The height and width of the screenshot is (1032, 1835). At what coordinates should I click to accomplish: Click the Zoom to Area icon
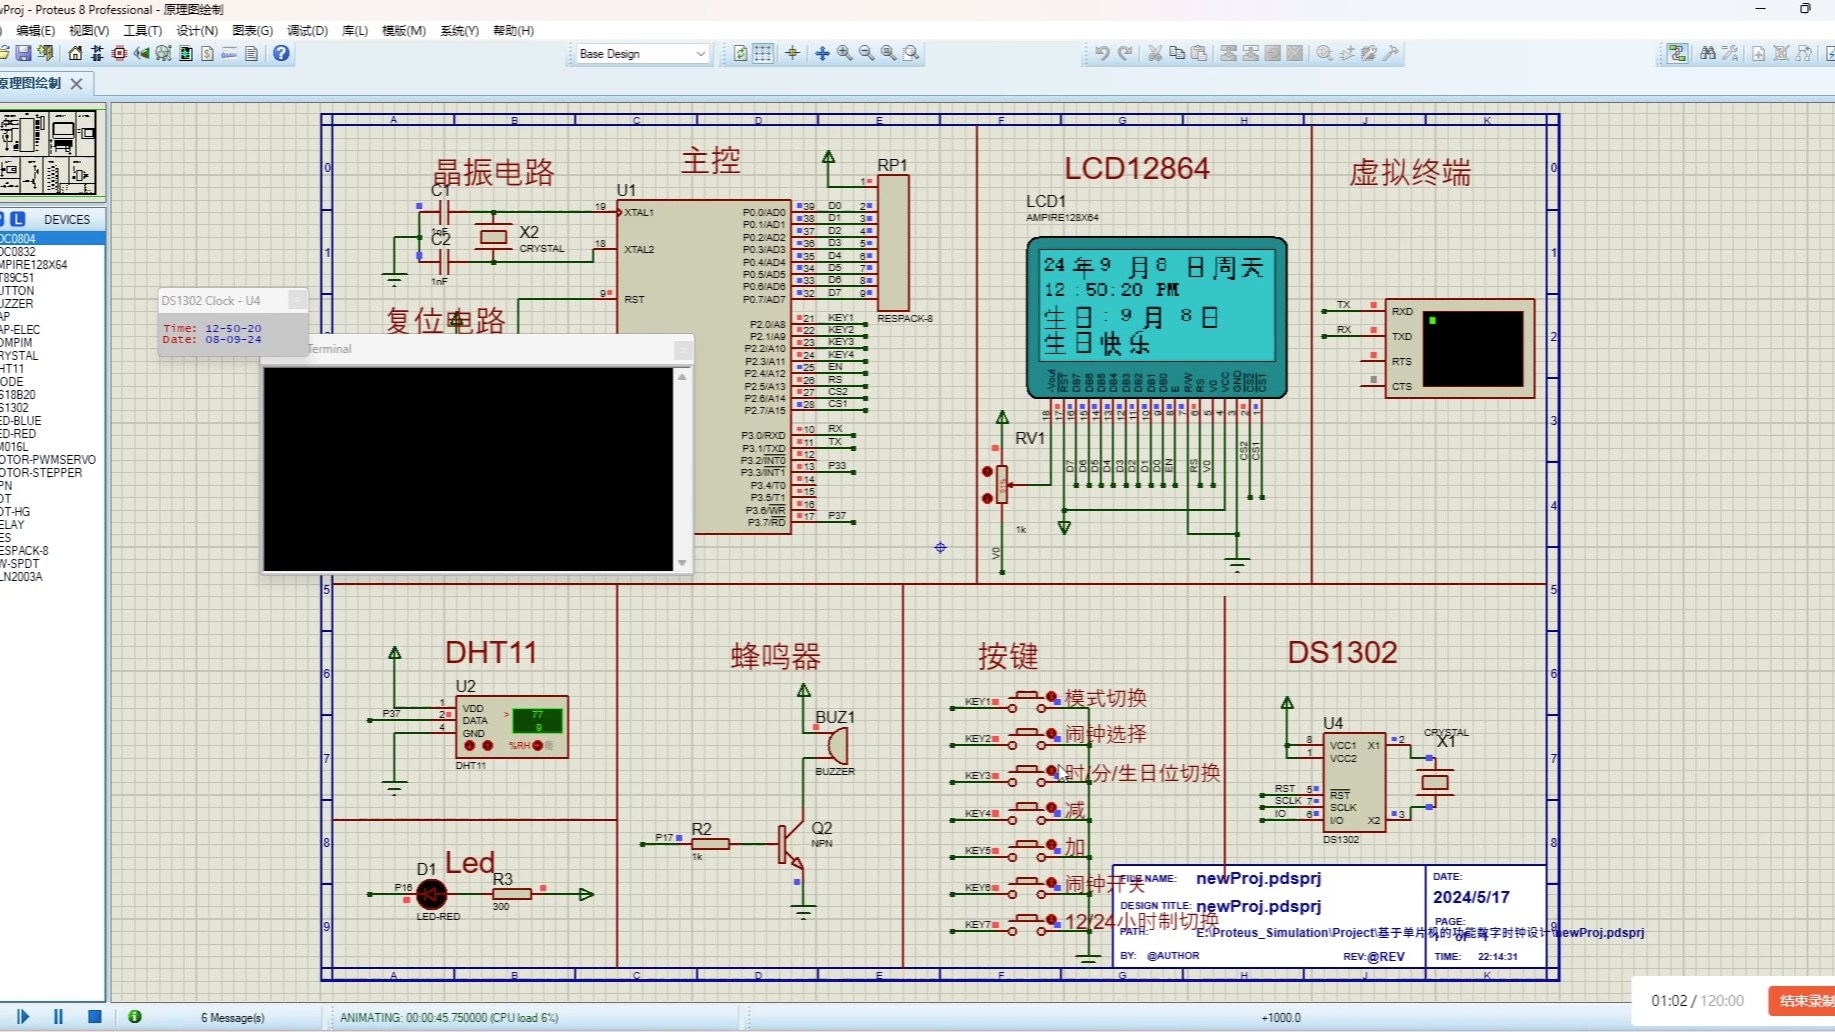point(911,53)
